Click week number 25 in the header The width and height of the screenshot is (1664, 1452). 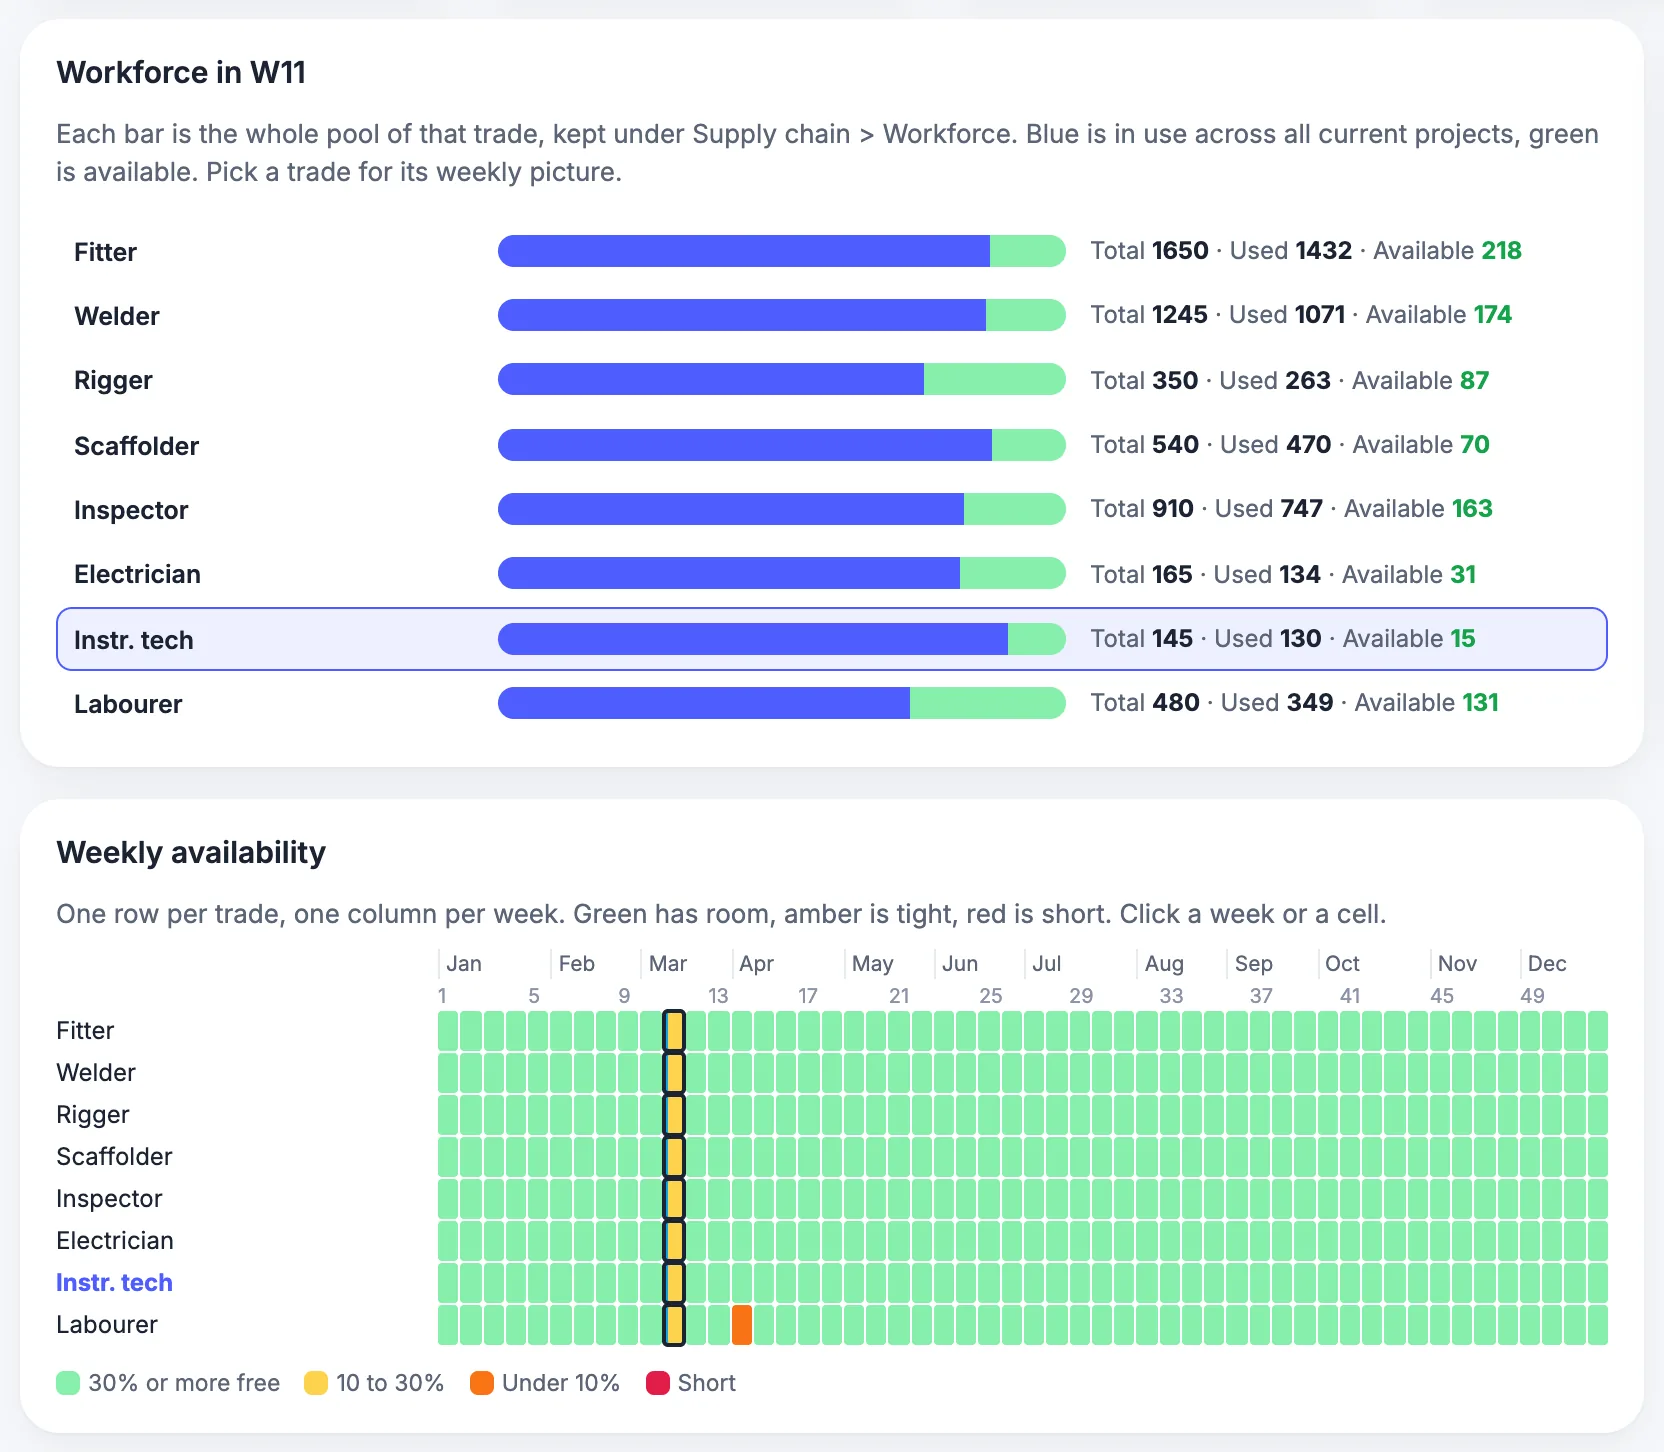[x=991, y=996]
